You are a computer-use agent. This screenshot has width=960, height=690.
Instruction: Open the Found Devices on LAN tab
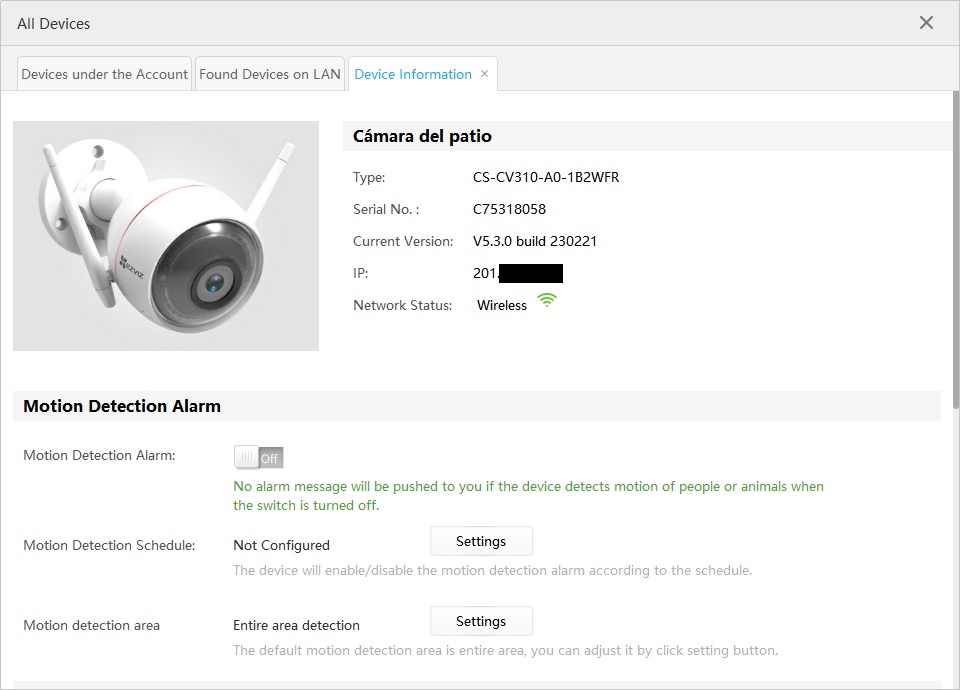270,74
